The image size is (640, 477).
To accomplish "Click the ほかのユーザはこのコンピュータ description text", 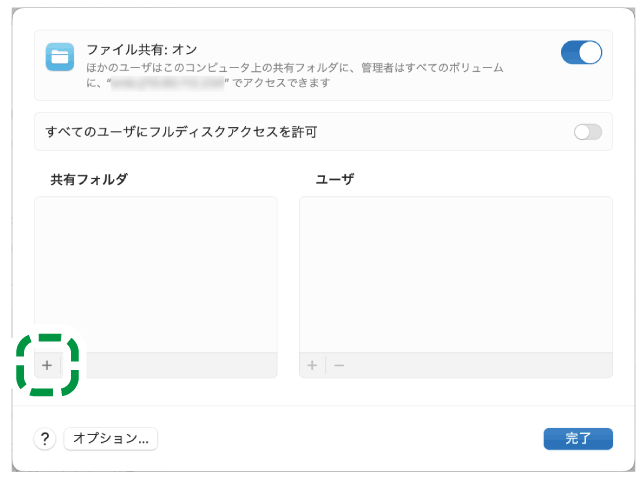I will [x=295, y=75].
